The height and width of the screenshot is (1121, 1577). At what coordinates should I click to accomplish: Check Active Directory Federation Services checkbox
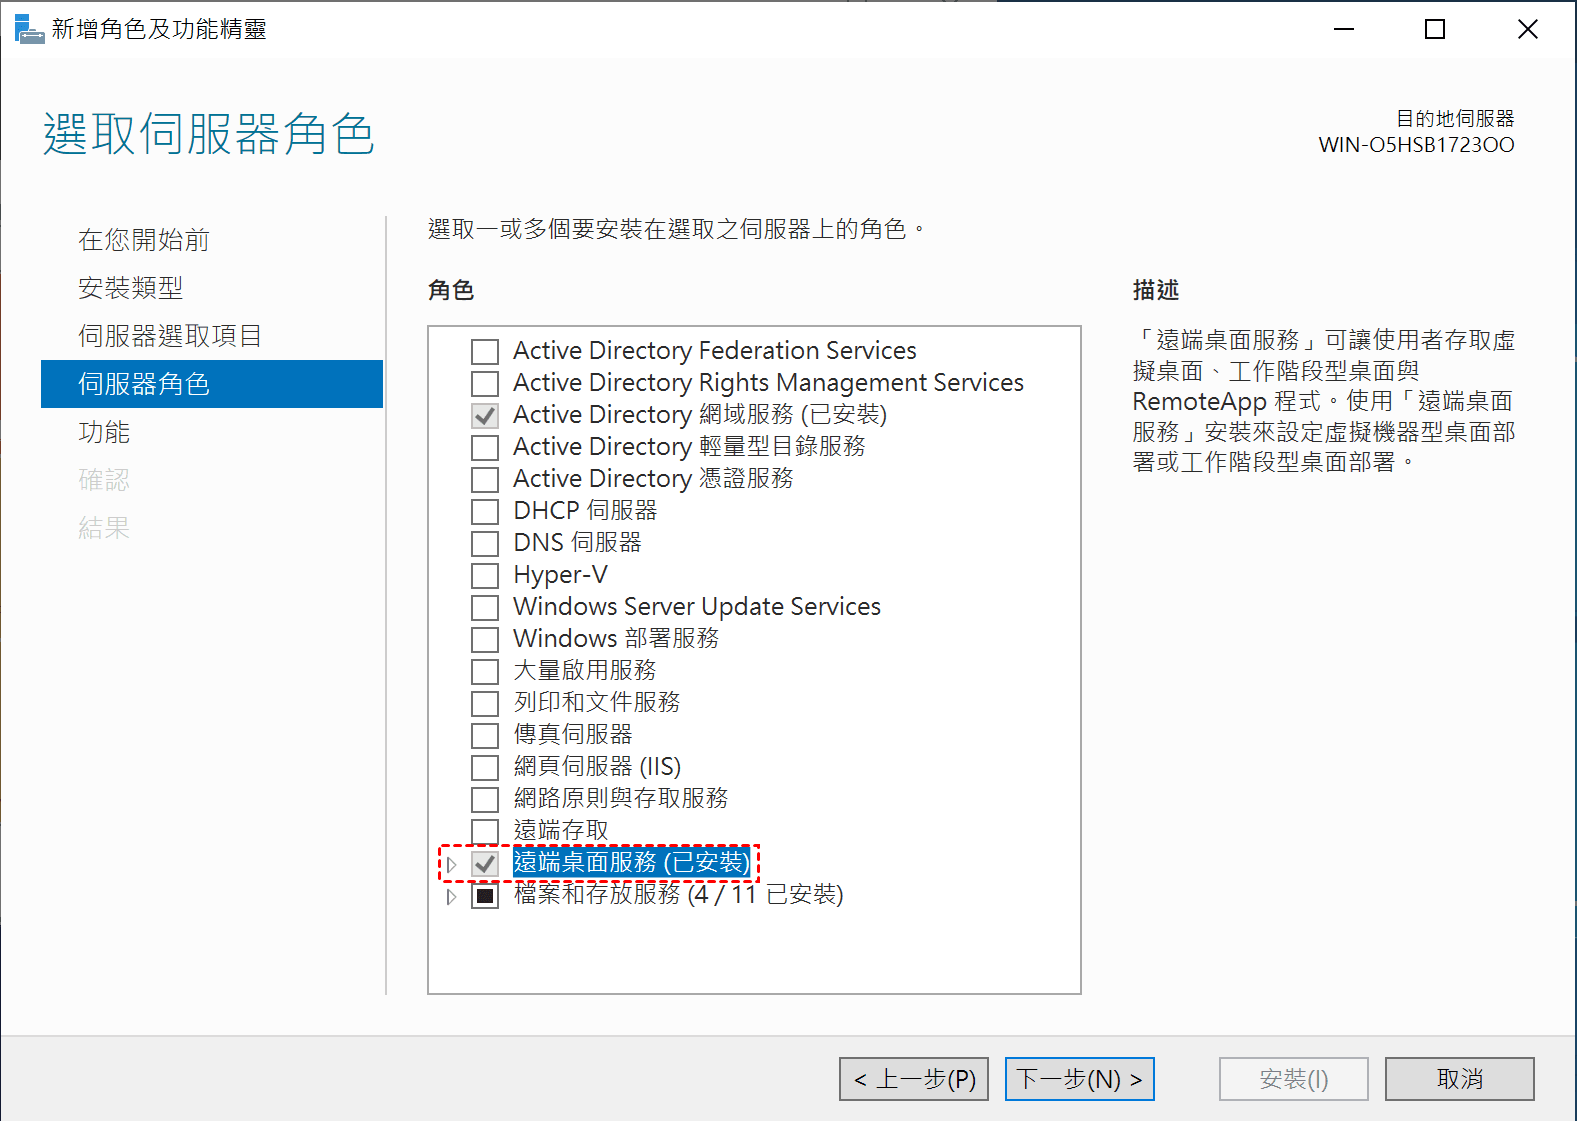pyautogui.click(x=485, y=352)
